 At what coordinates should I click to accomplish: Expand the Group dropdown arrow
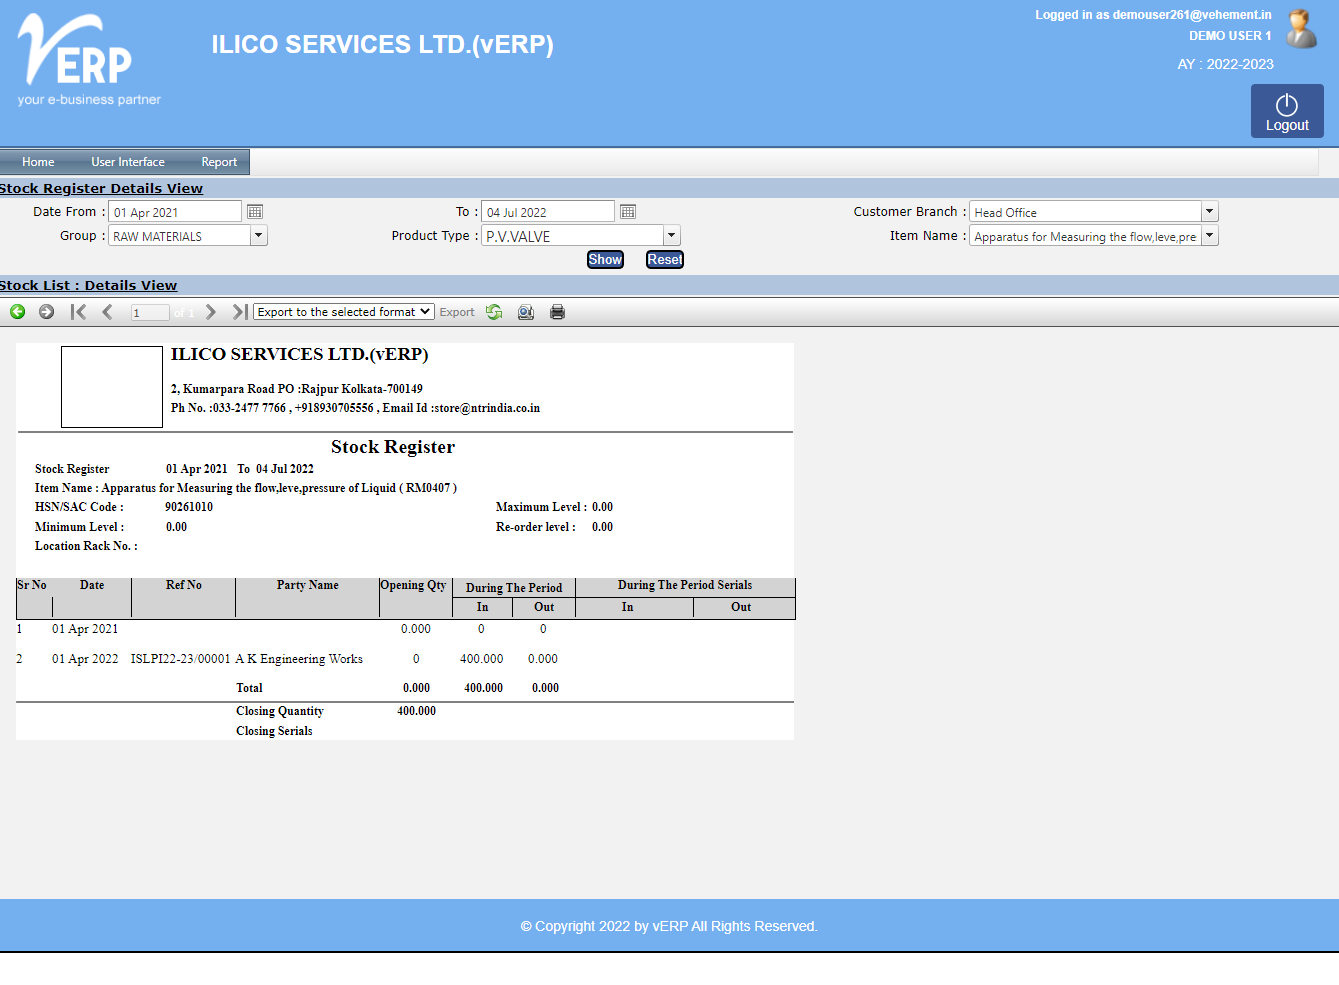pos(259,235)
